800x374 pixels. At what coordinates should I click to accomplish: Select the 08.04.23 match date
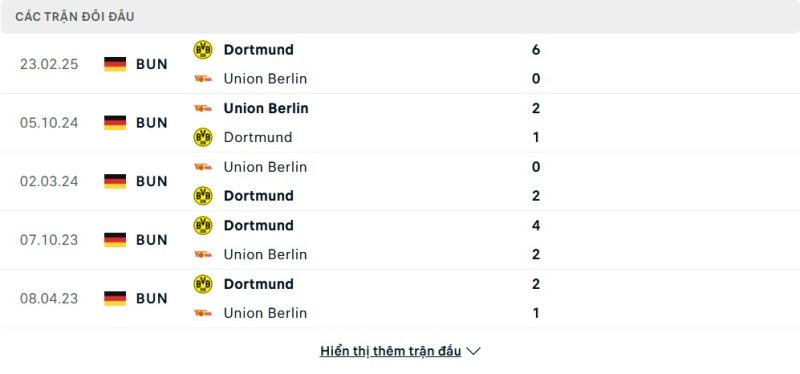[49, 298]
